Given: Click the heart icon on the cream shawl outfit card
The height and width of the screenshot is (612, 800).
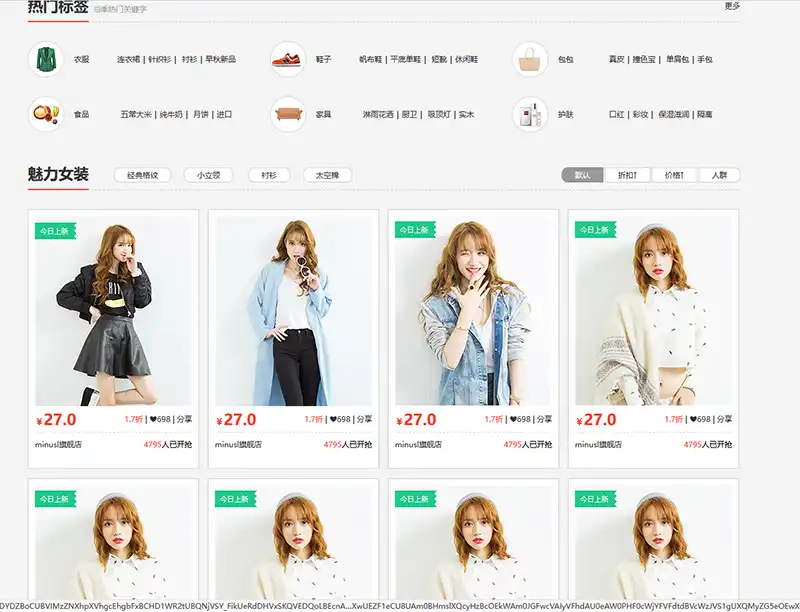Looking at the screenshot, I should click(693, 419).
